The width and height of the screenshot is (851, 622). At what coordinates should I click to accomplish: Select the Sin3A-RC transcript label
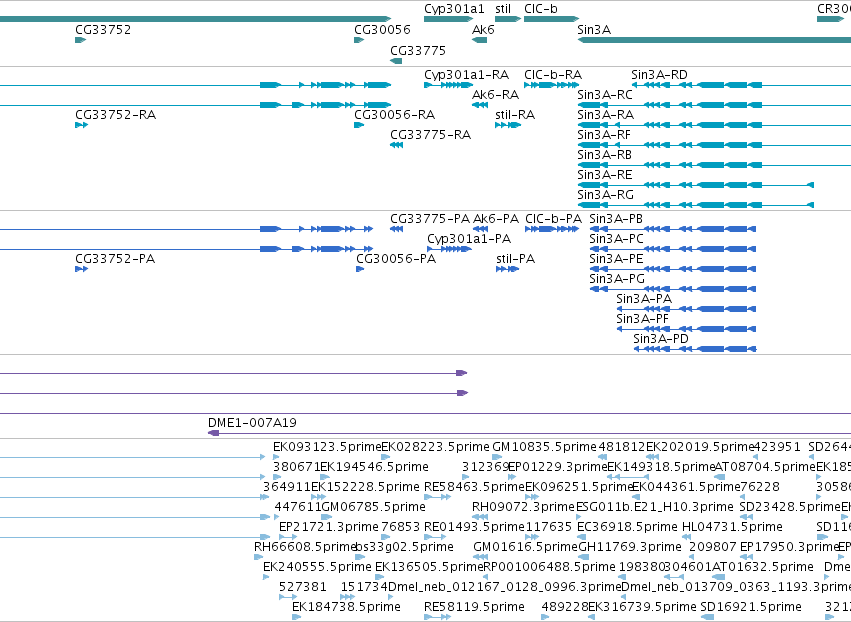pos(605,94)
